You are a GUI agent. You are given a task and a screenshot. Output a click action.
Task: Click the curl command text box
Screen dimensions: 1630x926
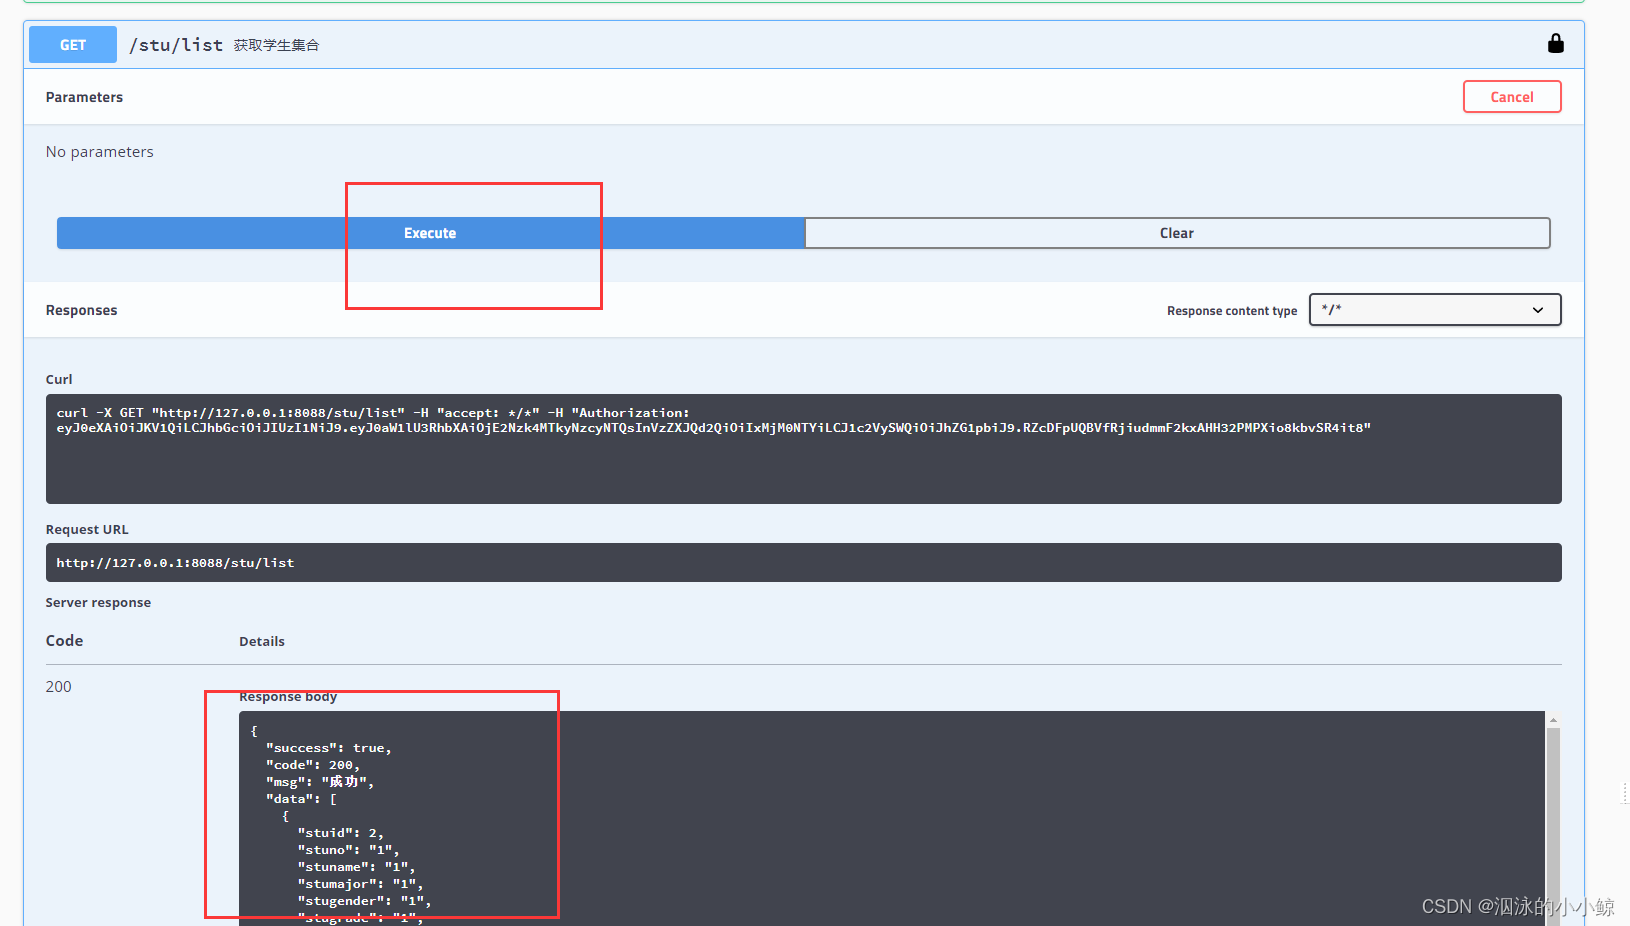tap(803, 449)
